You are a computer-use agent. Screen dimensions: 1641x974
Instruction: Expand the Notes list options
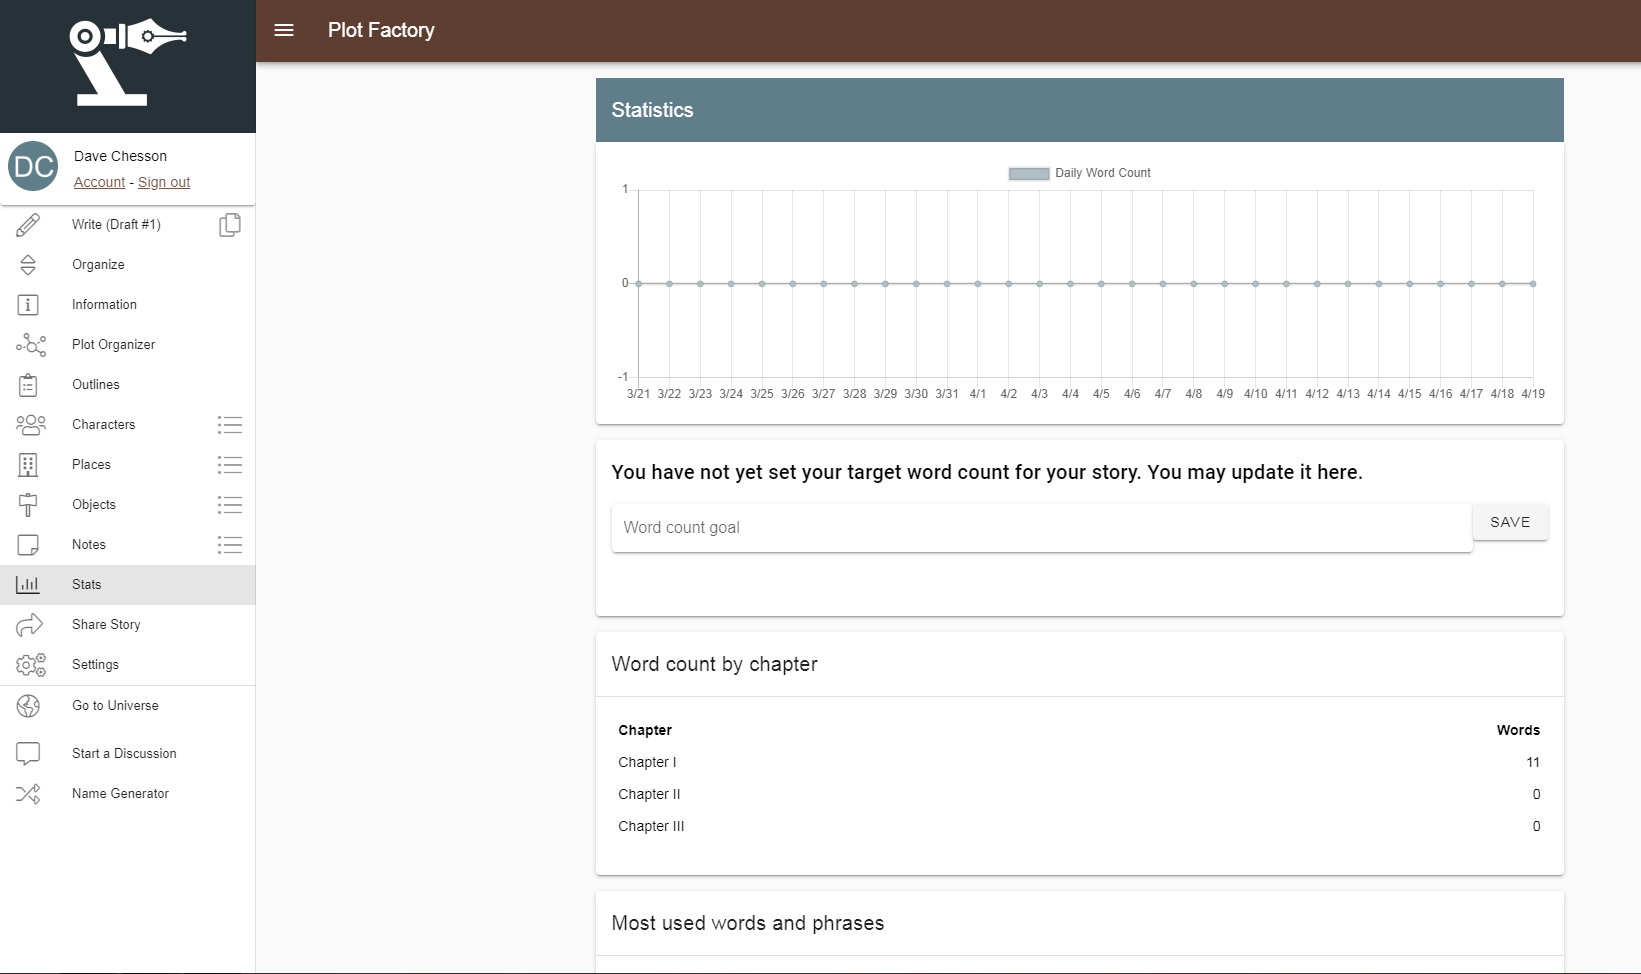[229, 544]
